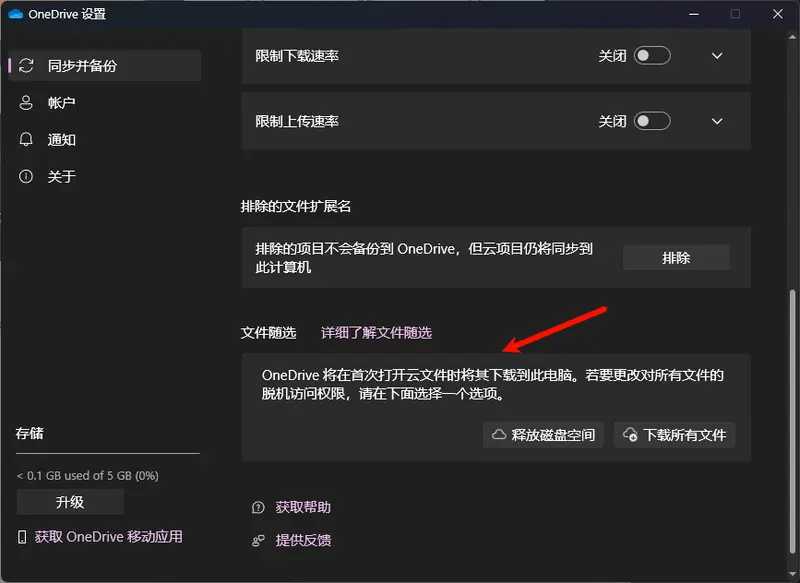Click the 排除 button
800x583 pixels.
tap(676, 258)
